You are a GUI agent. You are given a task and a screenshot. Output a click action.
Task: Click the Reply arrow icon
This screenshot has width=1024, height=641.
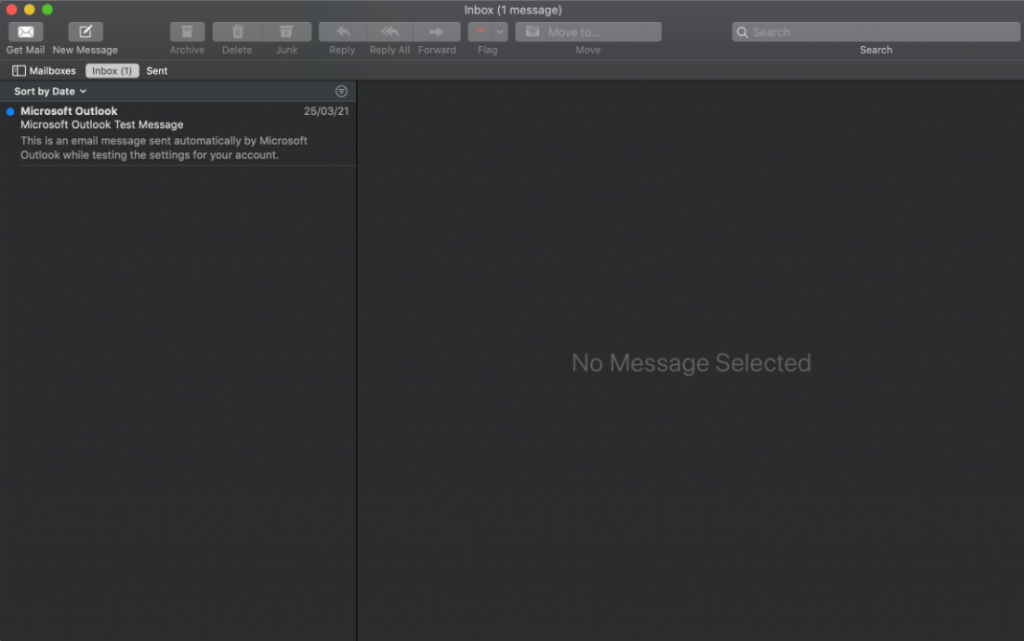click(x=342, y=32)
